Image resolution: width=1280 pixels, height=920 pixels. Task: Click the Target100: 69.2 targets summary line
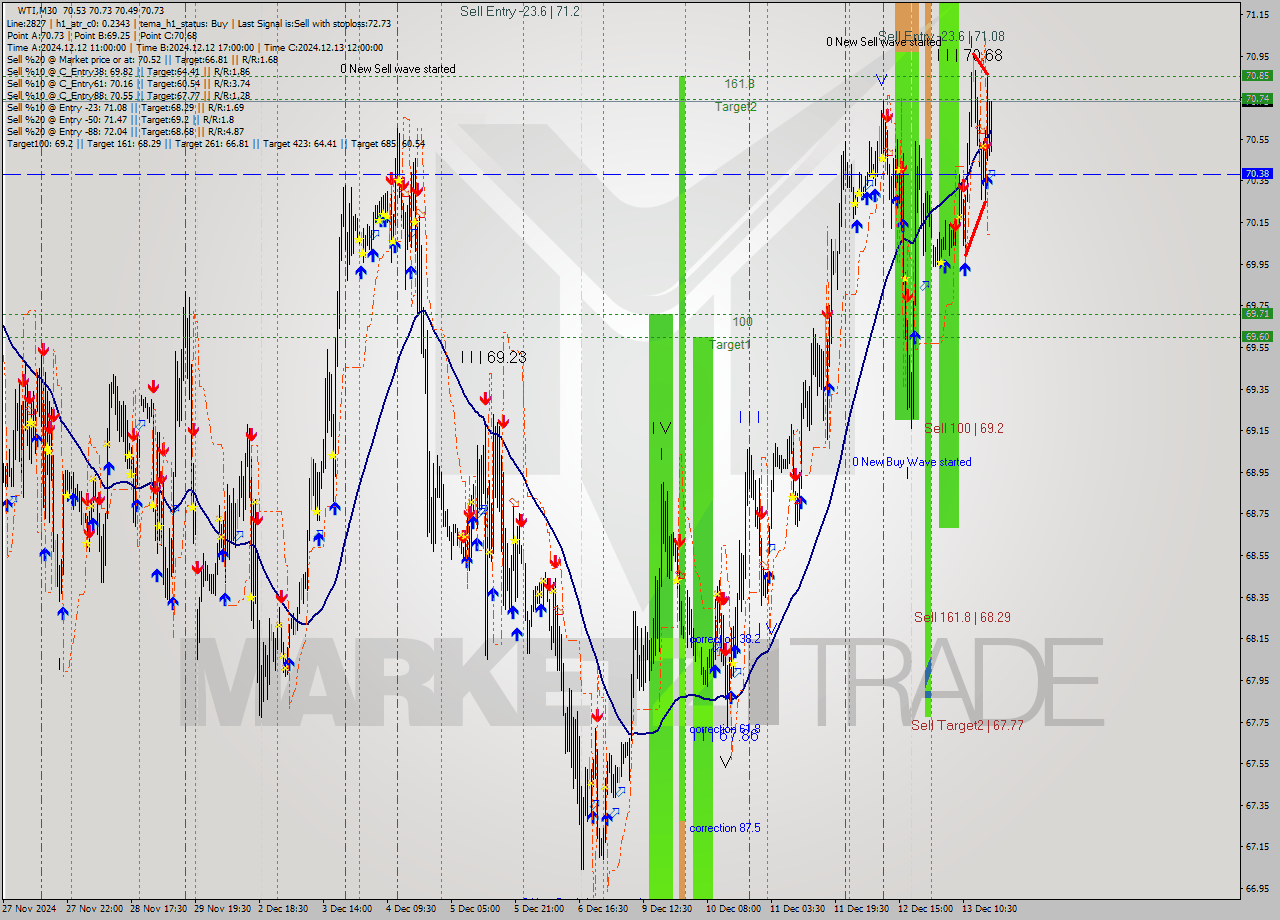216,143
